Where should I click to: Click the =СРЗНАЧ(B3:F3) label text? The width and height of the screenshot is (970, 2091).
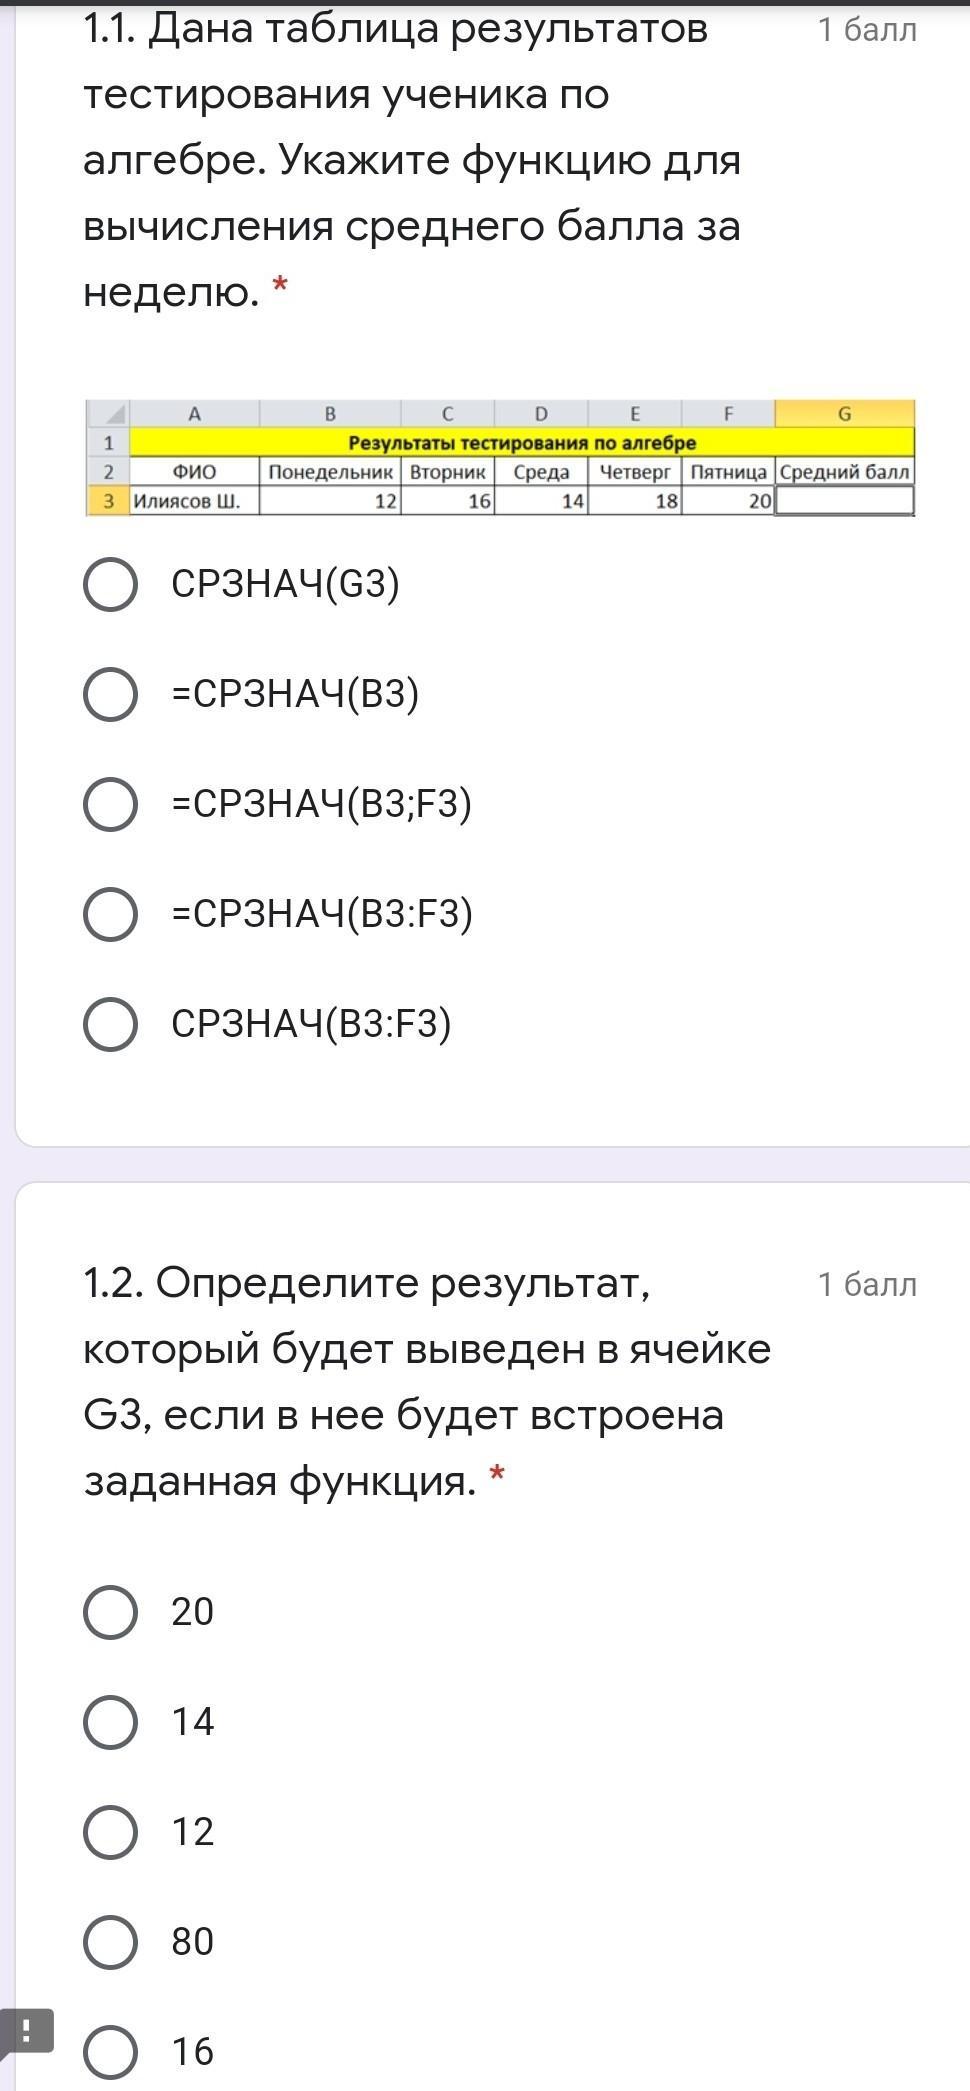tap(322, 914)
